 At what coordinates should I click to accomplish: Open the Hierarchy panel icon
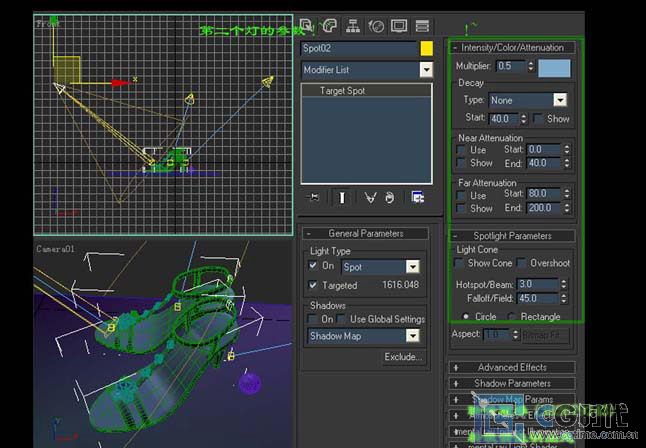click(353, 25)
